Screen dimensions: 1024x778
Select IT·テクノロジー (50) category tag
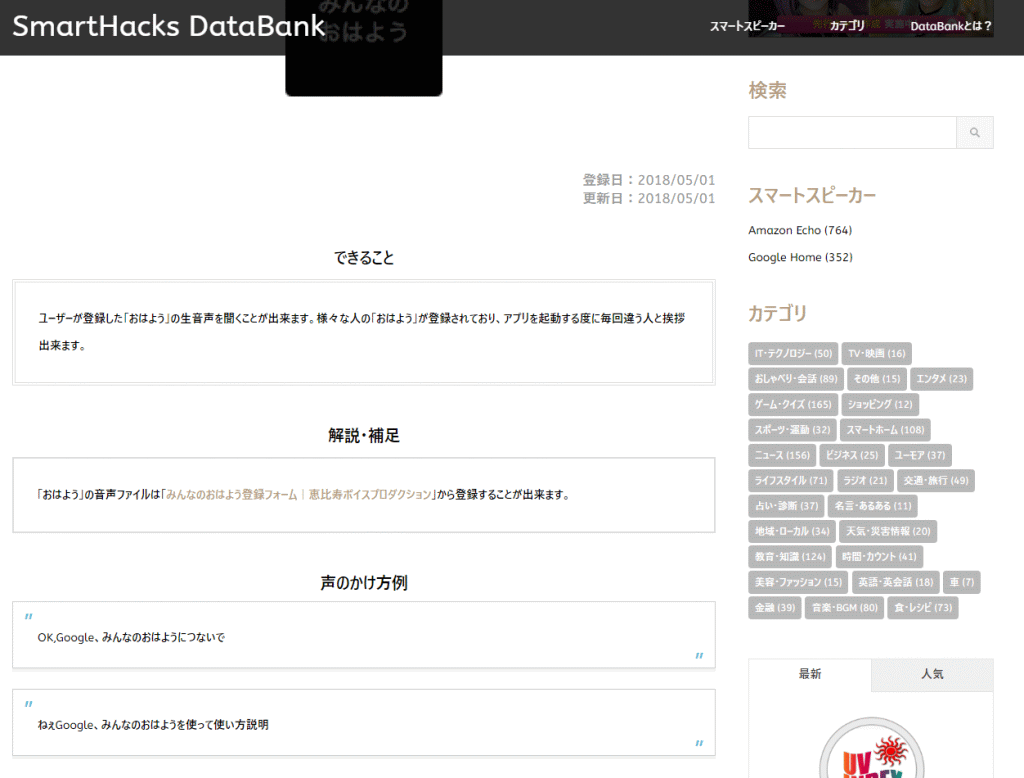[793, 353]
